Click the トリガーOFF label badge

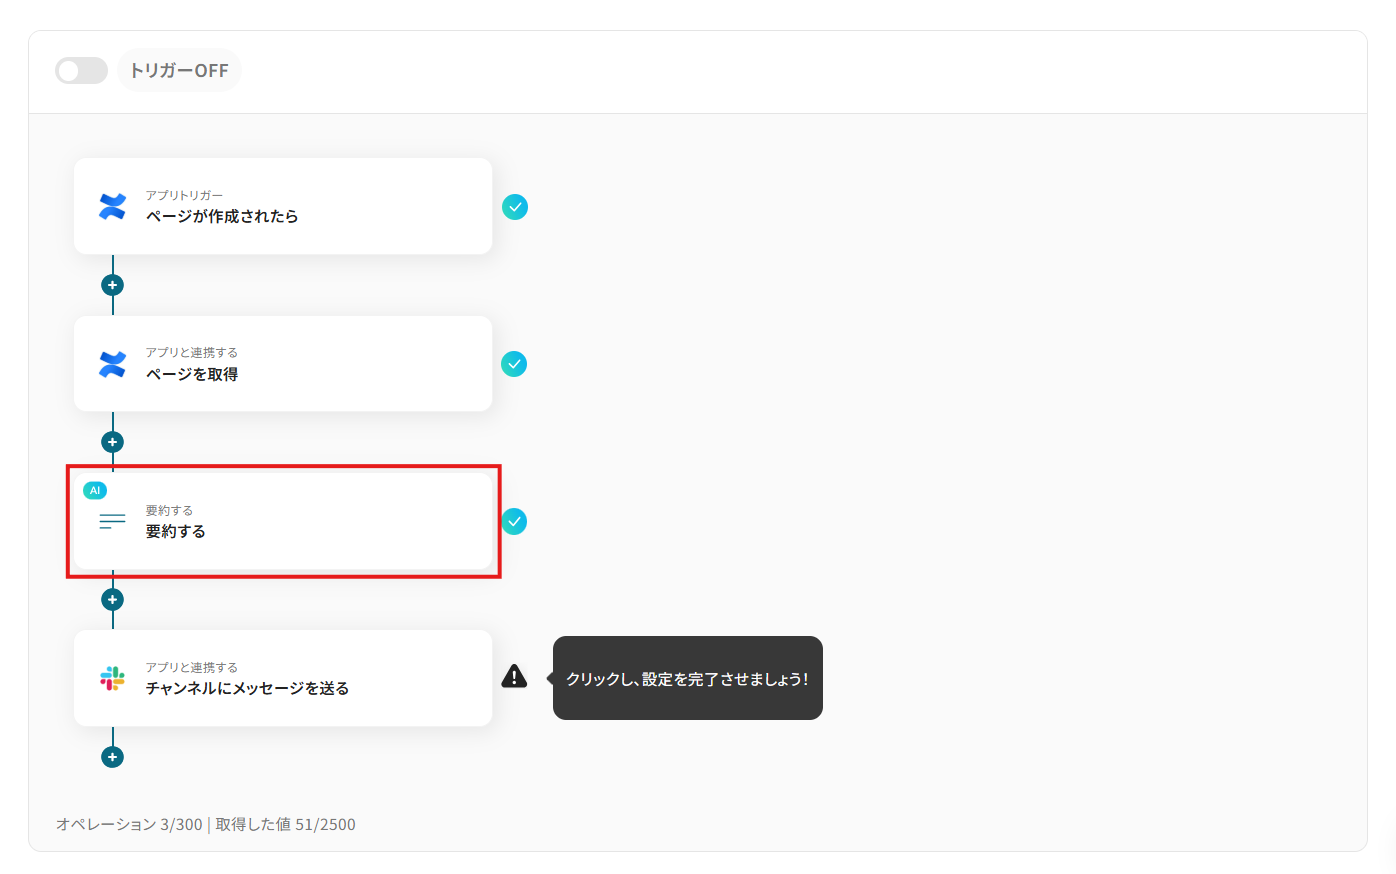click(x=179, y=70)
